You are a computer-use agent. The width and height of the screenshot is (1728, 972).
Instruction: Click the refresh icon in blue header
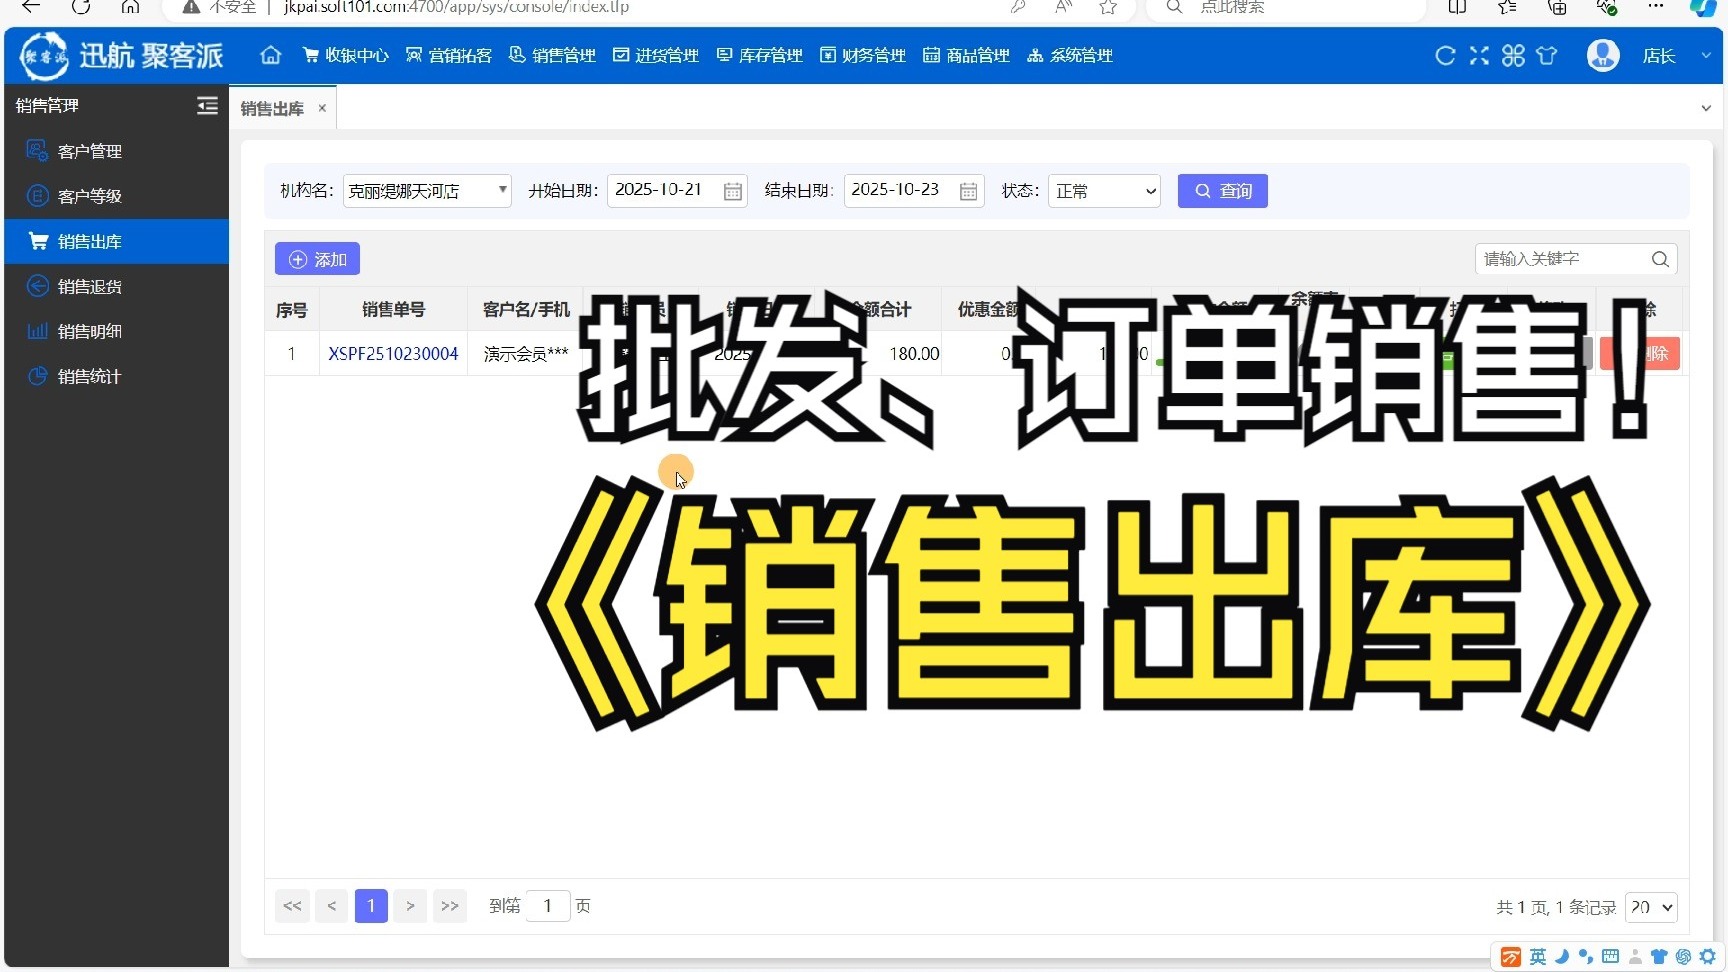coord(1444,56)
